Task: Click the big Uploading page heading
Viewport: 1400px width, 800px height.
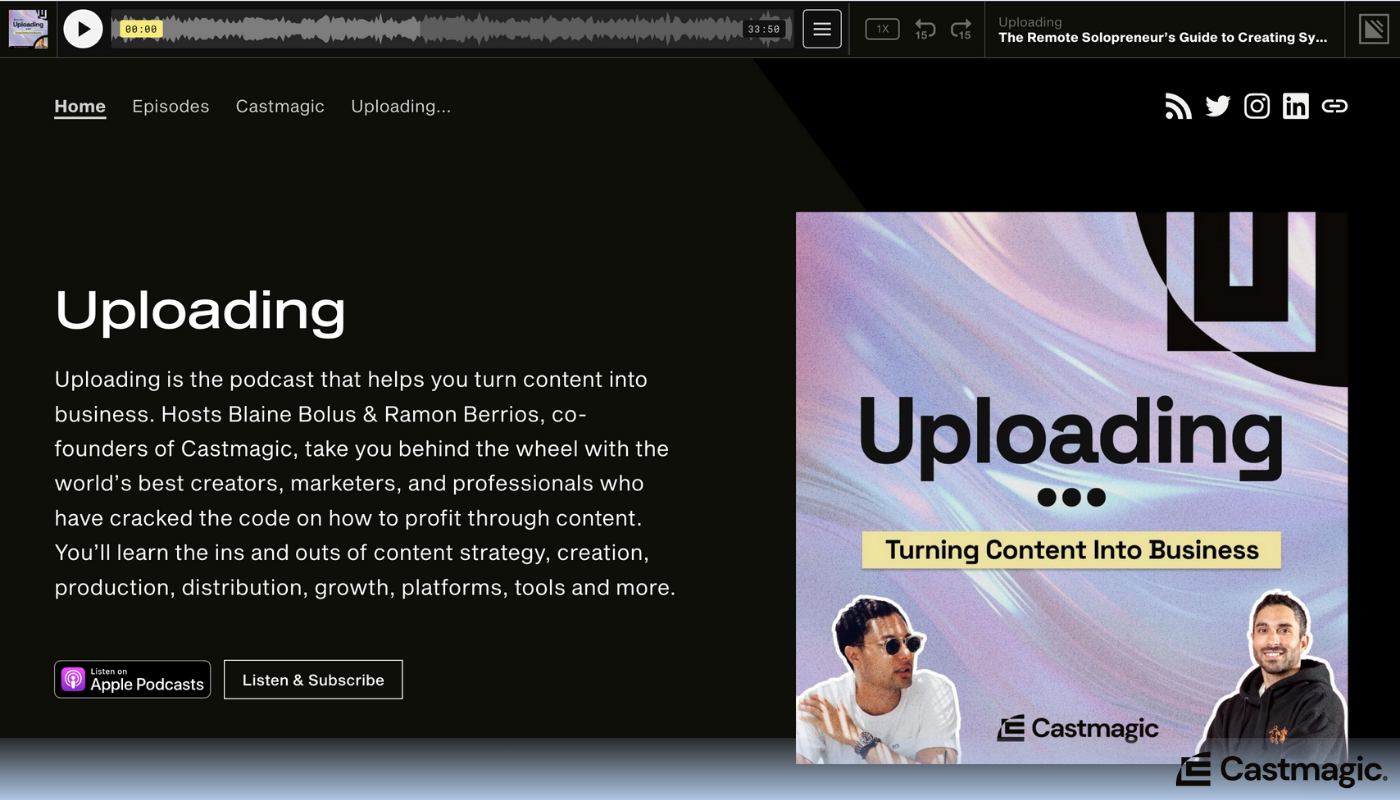Action: click(200, 310)
